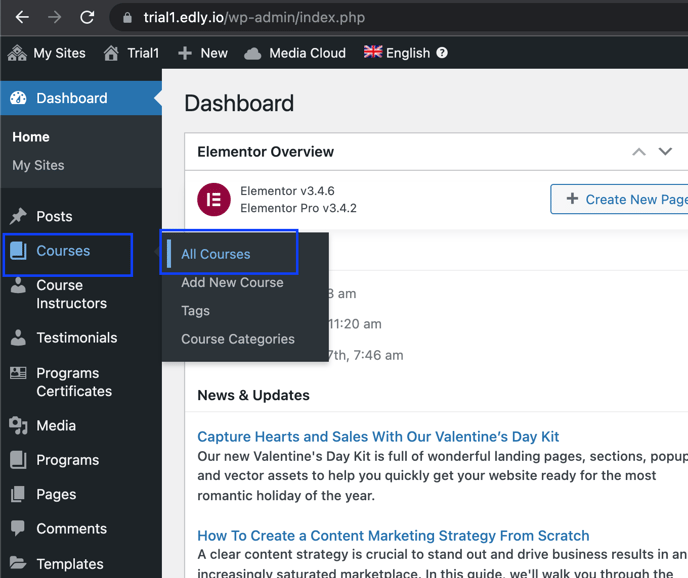Click the Media Cloud cloud icon
Screen dimensions: 688x578
pyautogui.click(x=252, y=54)
